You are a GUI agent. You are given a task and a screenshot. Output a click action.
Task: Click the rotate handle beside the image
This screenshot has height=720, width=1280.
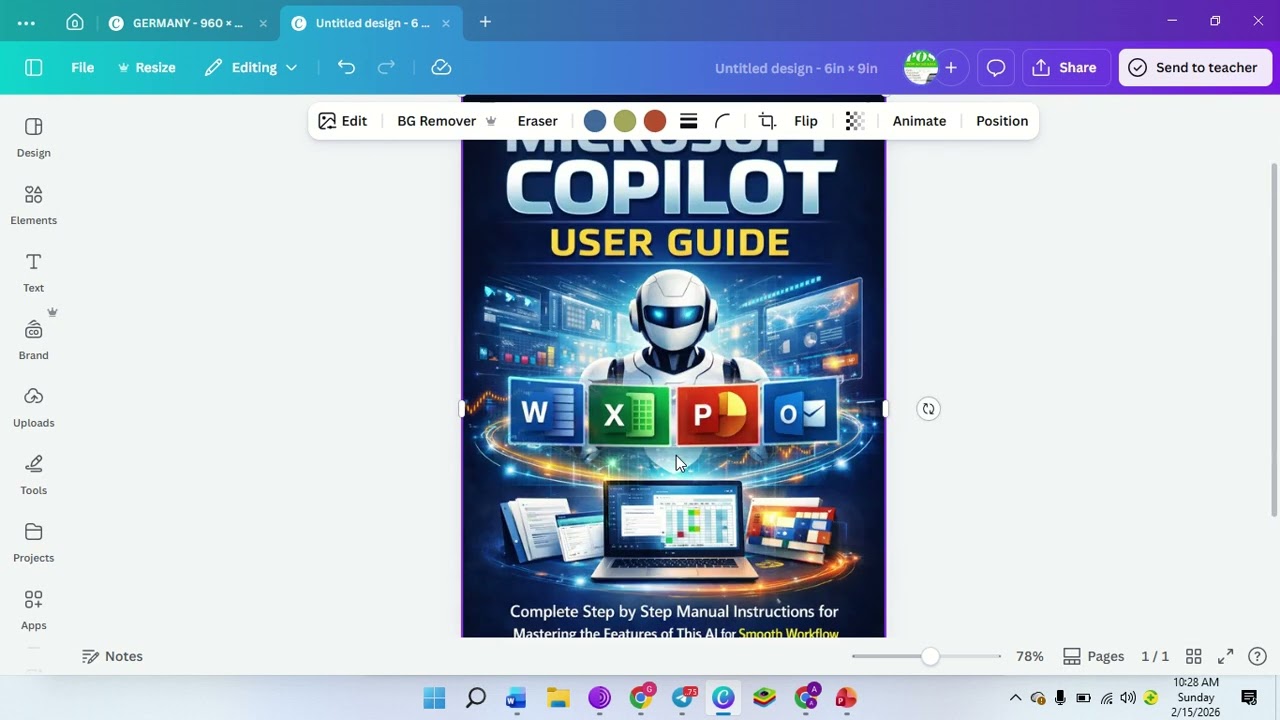tap(928, 408)
